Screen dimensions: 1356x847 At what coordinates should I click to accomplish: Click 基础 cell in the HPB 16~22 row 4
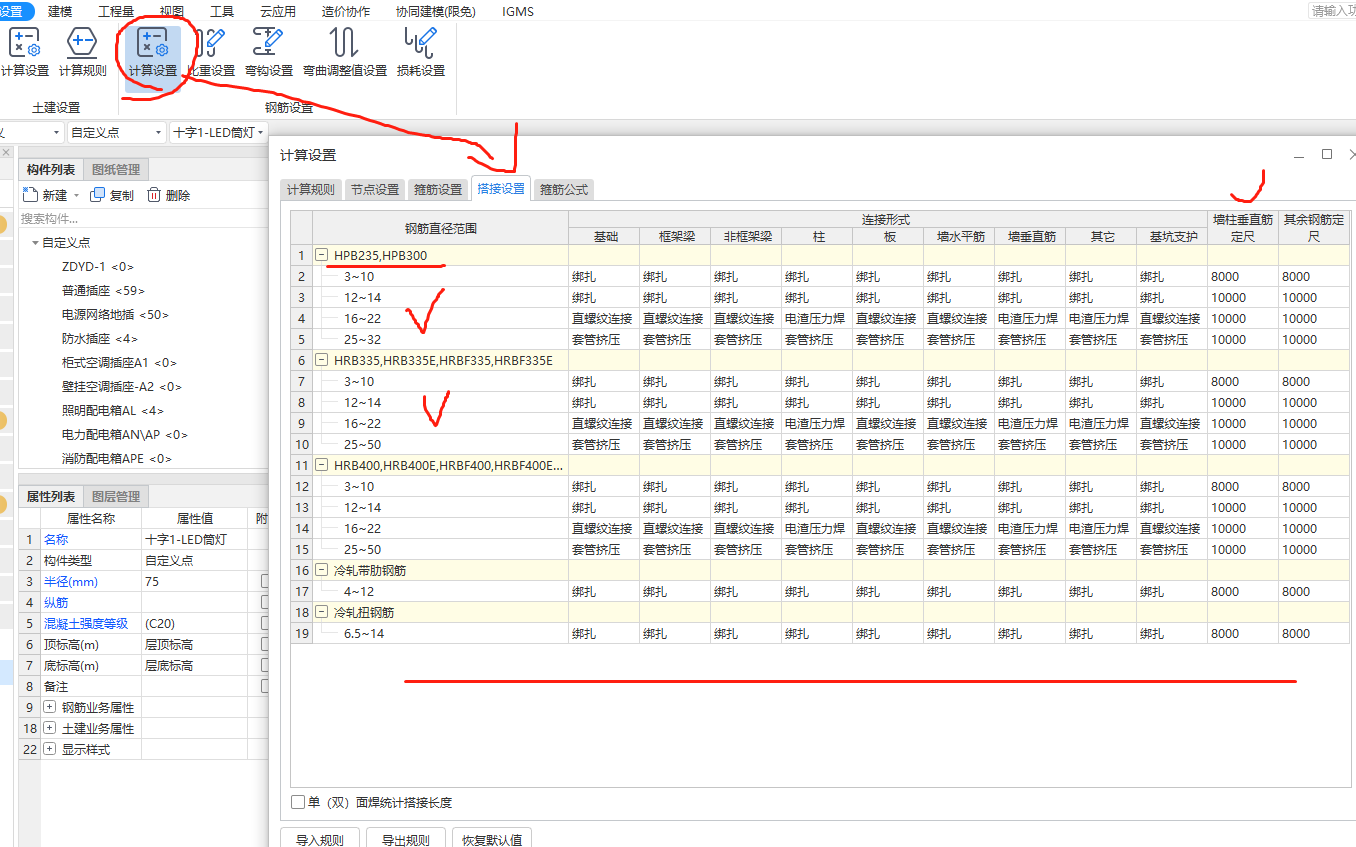604,318
